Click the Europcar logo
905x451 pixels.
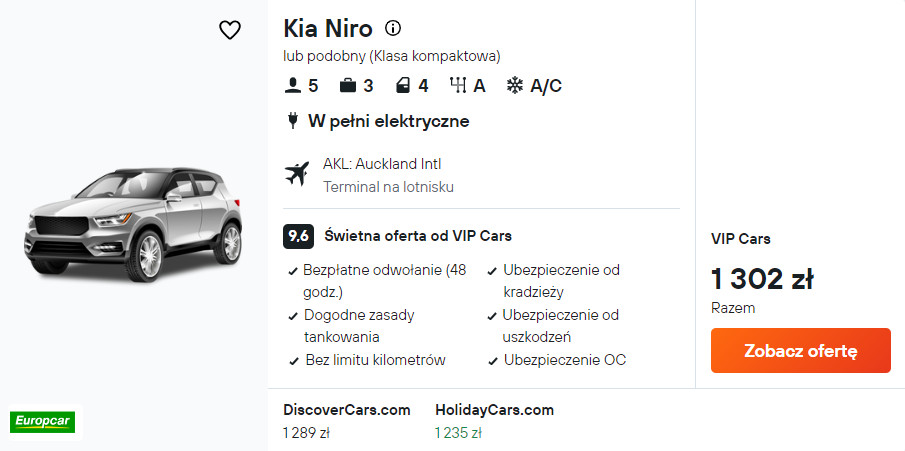coord(42,421)
